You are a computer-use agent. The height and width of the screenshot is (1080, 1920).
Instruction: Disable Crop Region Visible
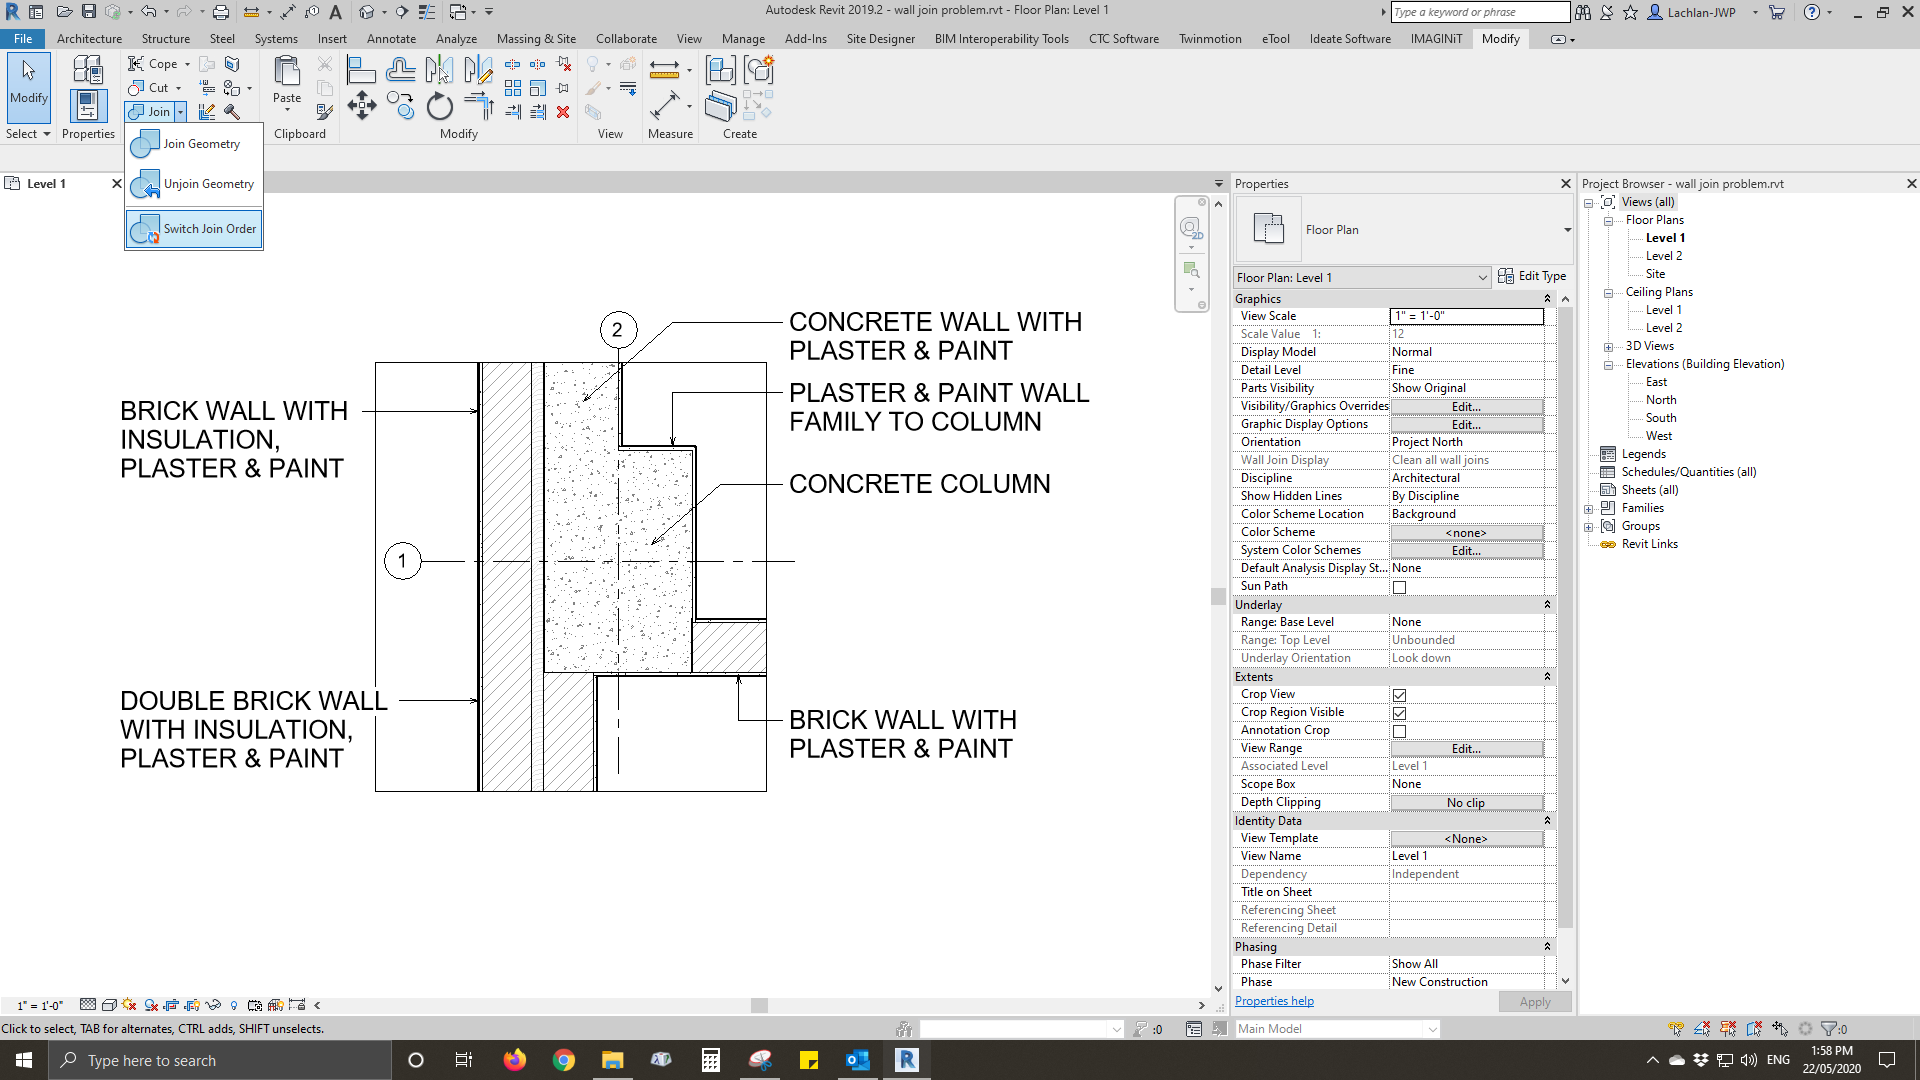pos(1399,712)
